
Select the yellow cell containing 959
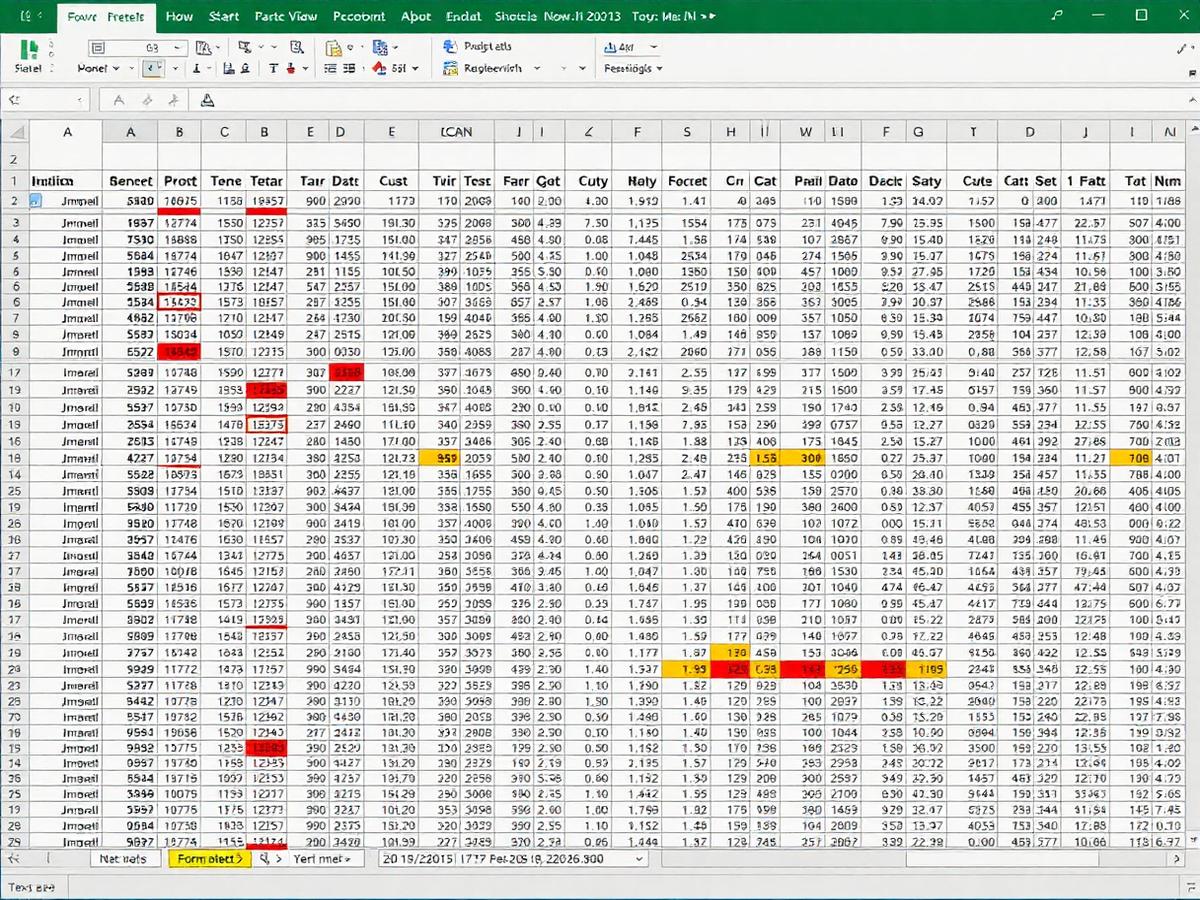tap(442, 457)
